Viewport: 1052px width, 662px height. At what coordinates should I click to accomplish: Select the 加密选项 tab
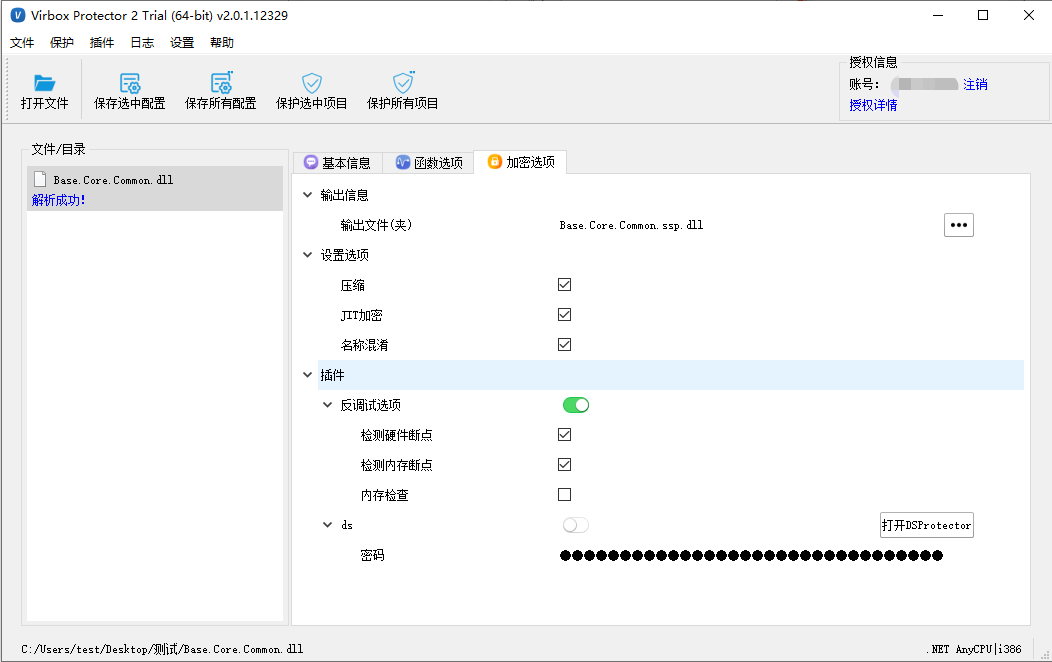[x=521, y=162]
